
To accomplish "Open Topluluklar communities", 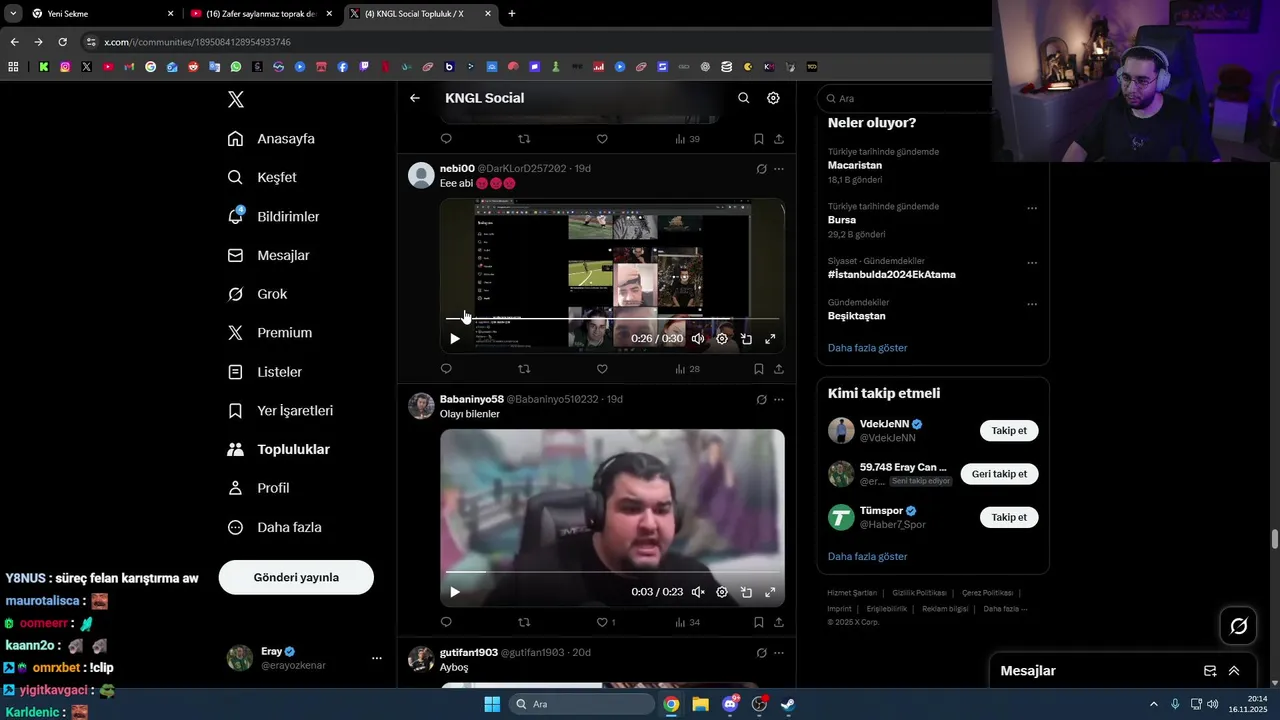I will pos(278,450).
